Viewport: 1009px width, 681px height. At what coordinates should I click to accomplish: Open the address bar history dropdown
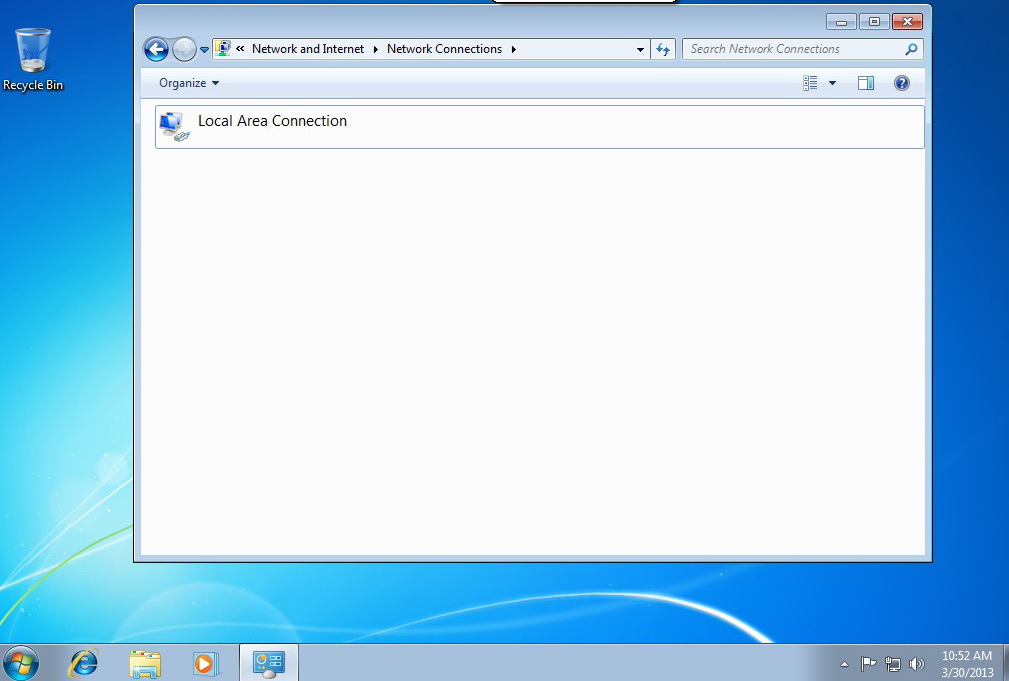(x=640, y=49)
